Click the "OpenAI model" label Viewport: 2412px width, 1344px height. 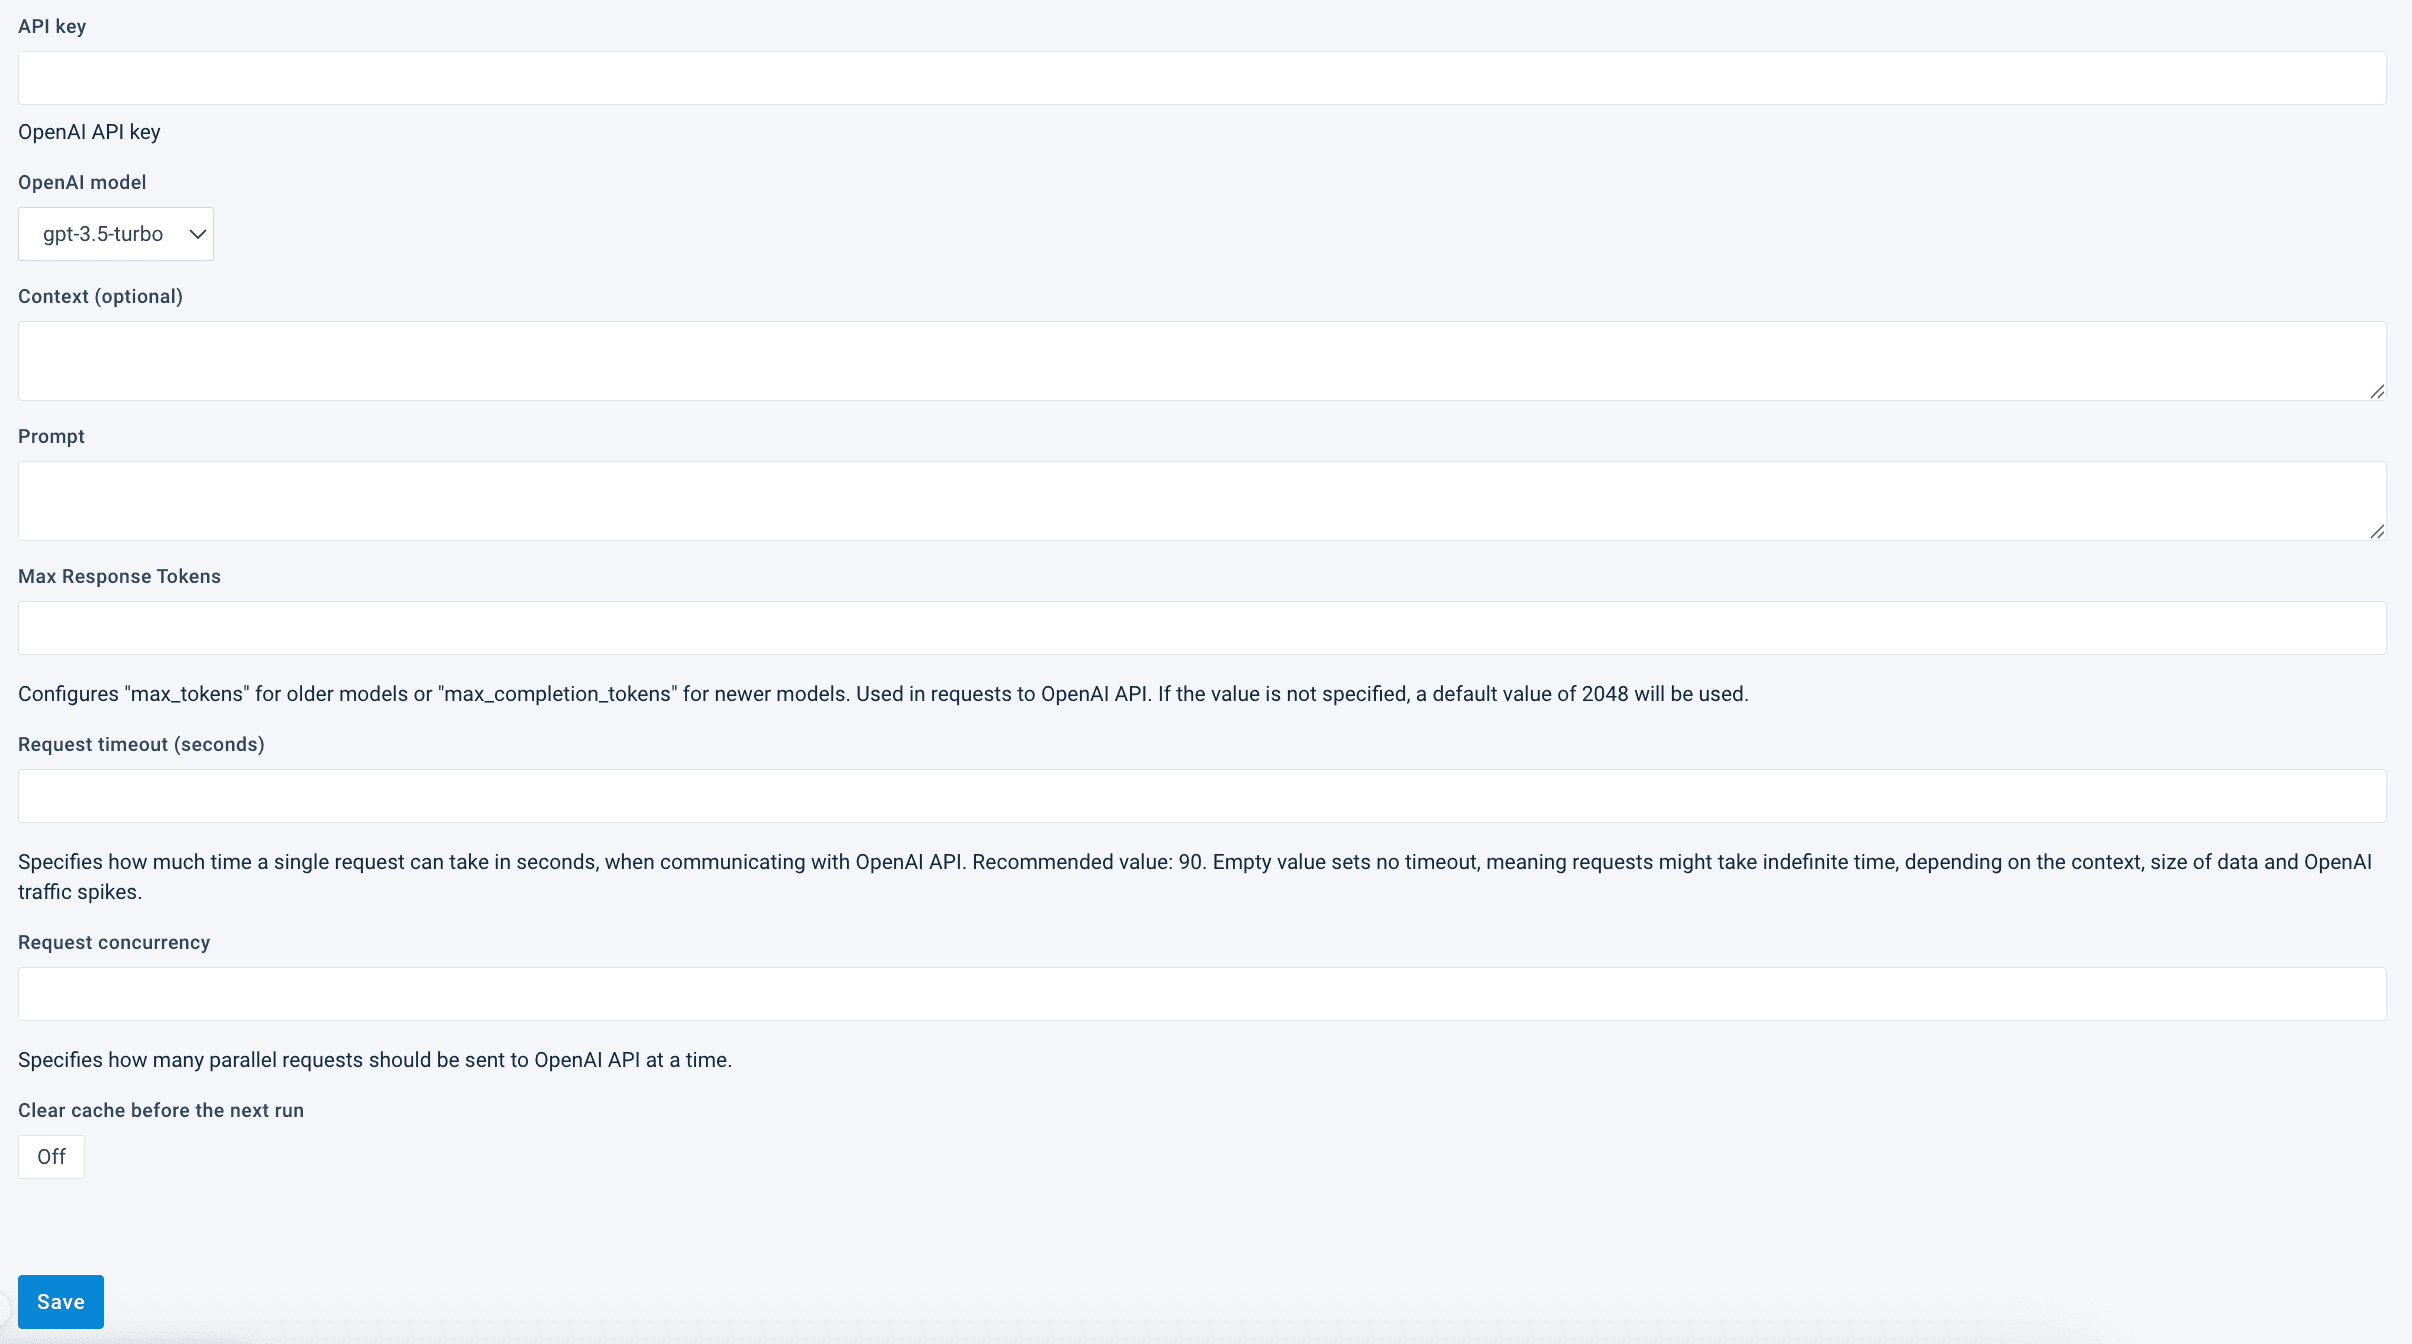(x=82, y=182)
